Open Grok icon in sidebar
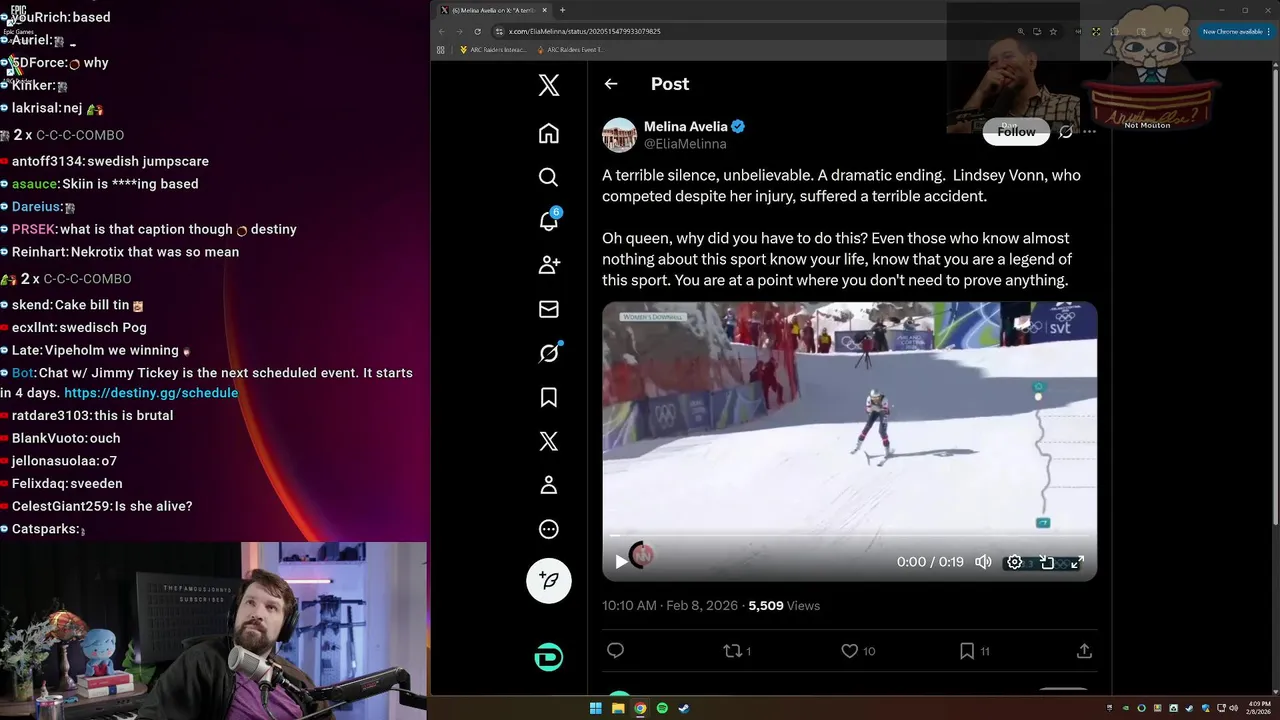This screenshot has width=1280, height=720. click(549, 352)
